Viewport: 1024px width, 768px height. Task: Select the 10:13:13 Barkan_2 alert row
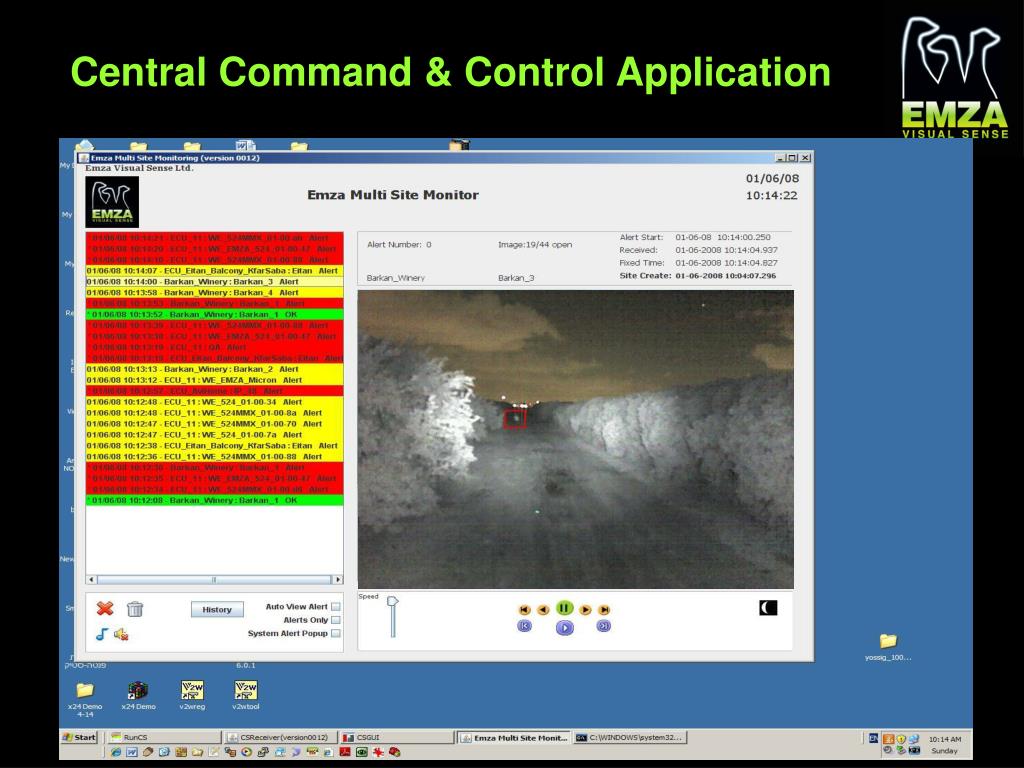[x=214, y=369]
